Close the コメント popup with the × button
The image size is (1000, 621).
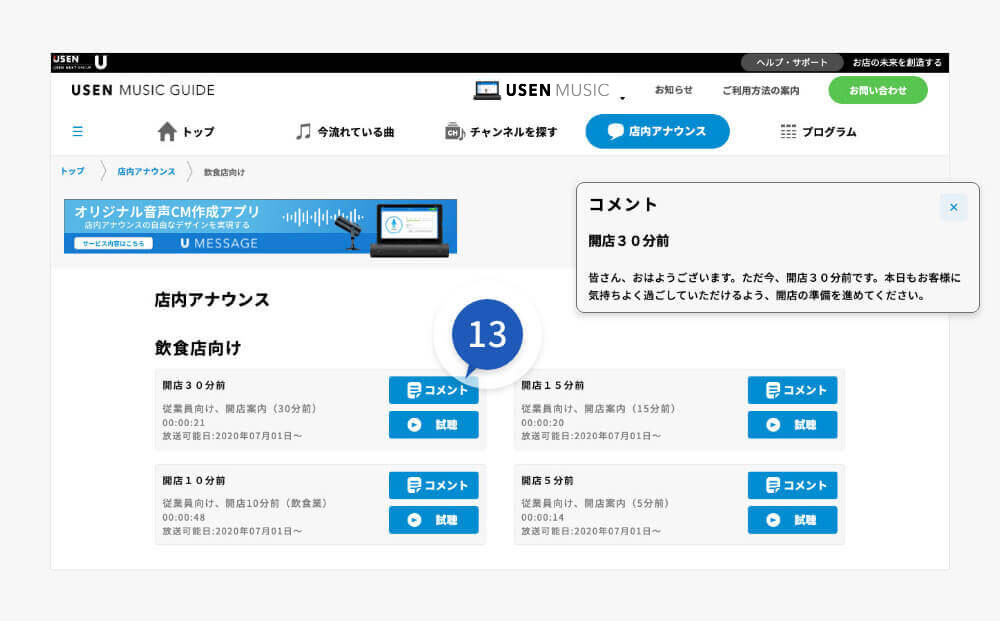click(954, 207)
